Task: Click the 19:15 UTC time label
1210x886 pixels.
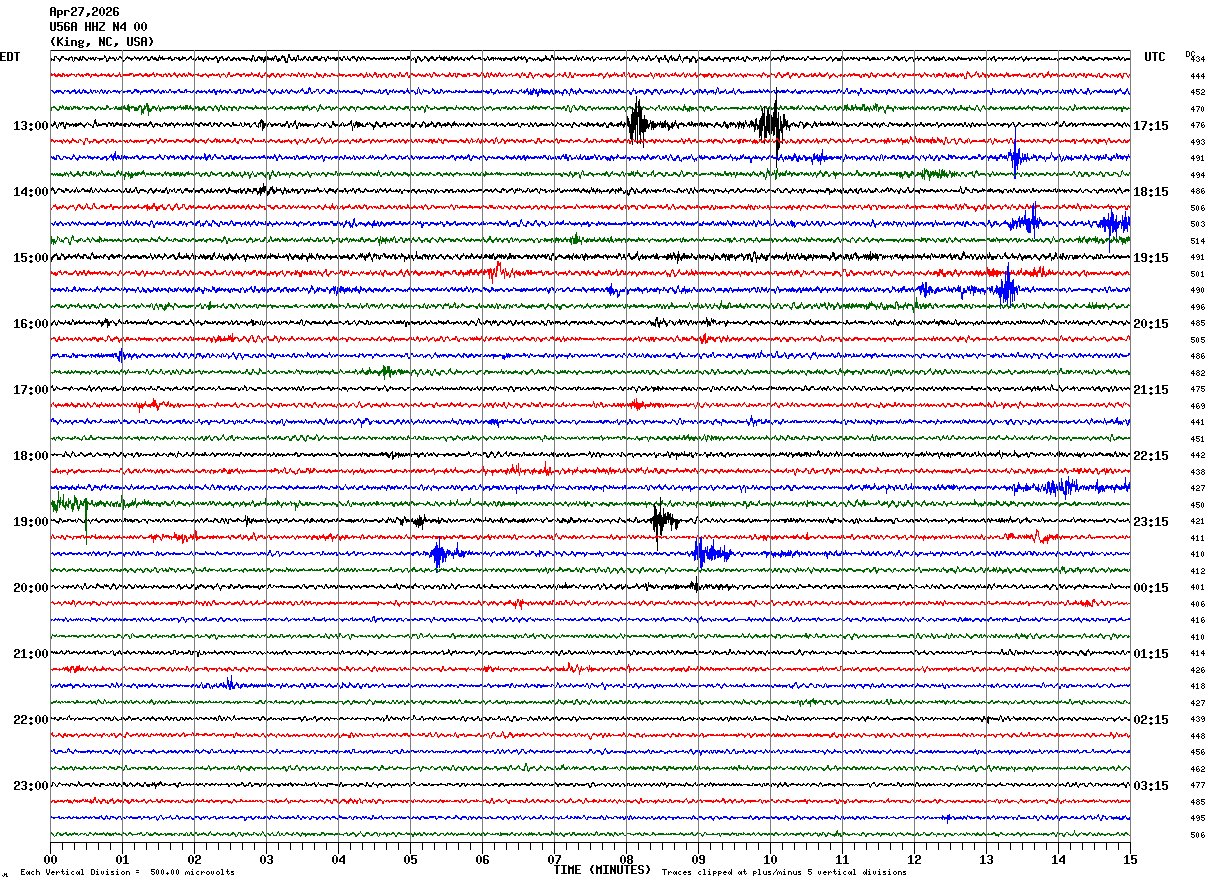Action: pyautogui.click(x=1151, y=258)
